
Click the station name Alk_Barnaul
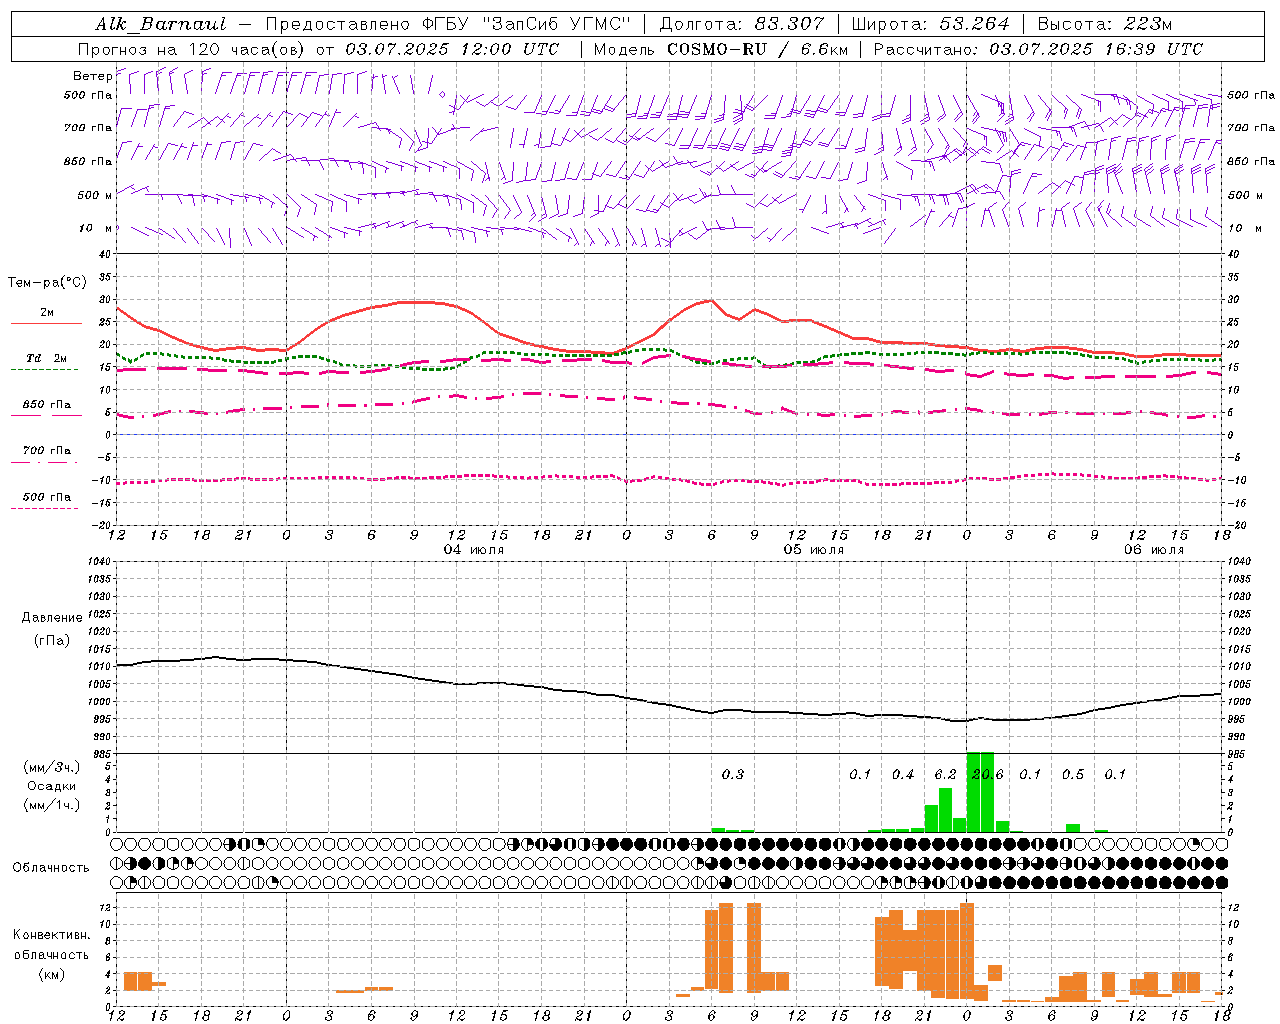(x=161, y=24)
